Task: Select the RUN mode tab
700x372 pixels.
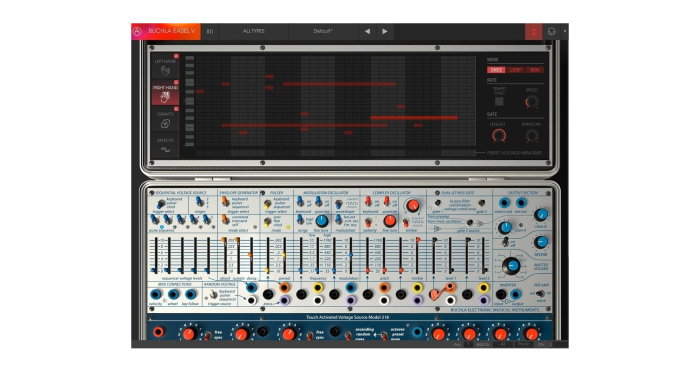Action: pos(534,70)
